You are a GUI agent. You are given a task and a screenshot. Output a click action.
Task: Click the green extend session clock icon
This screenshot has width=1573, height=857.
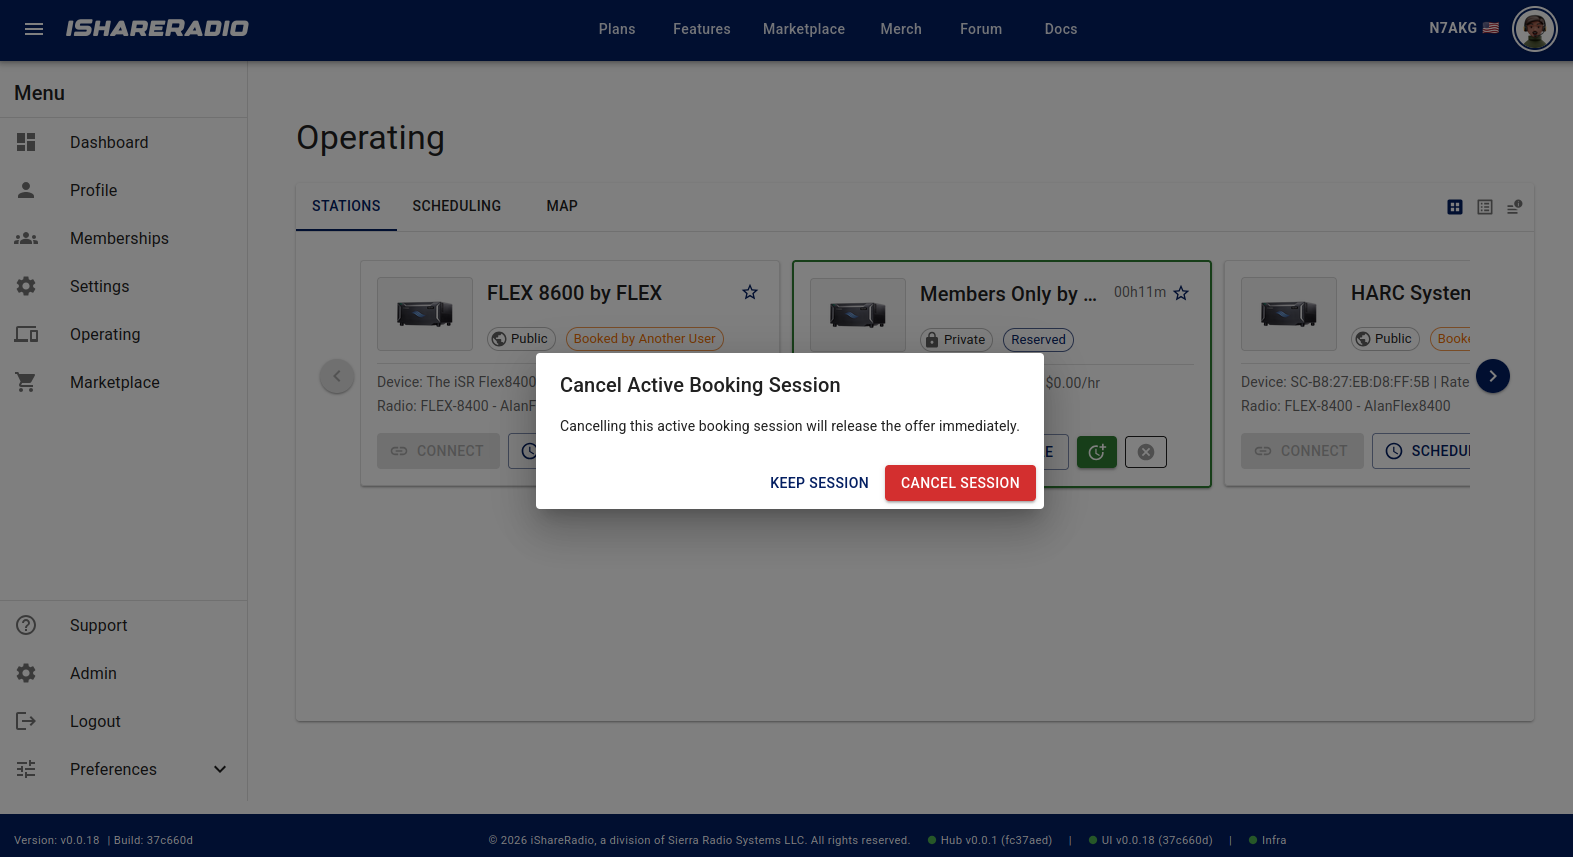point(1097,452)
